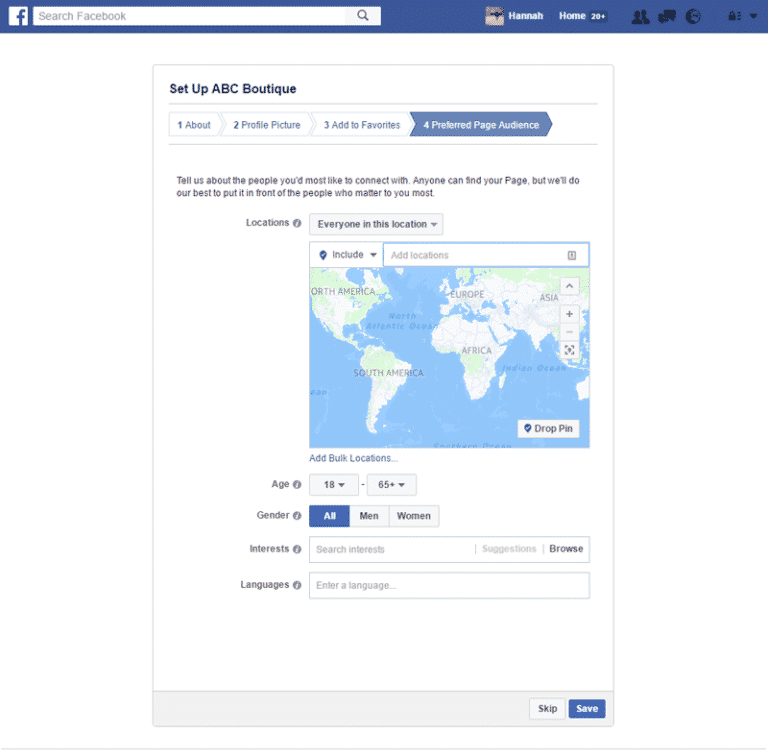This screenshot has height=756, width=768.
Task: Open Hannah's profile picture thumbnail
Action: 494,16
